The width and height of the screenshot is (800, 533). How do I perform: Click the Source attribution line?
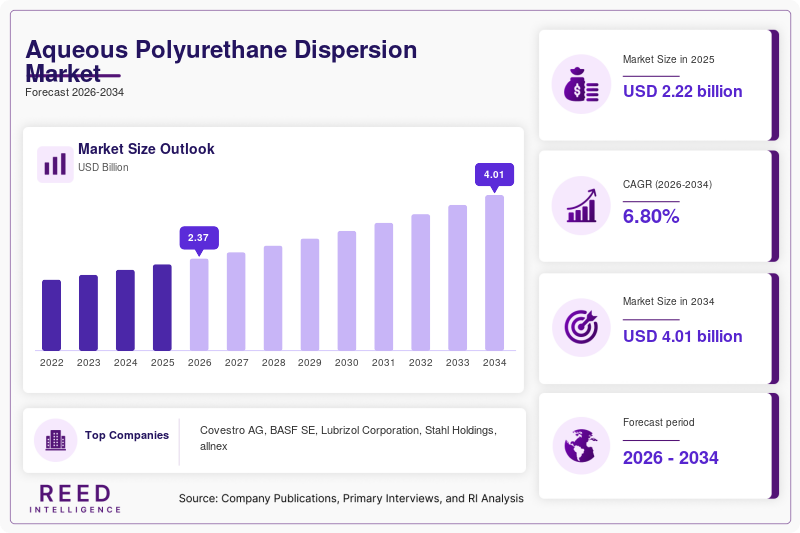point(351,498)
